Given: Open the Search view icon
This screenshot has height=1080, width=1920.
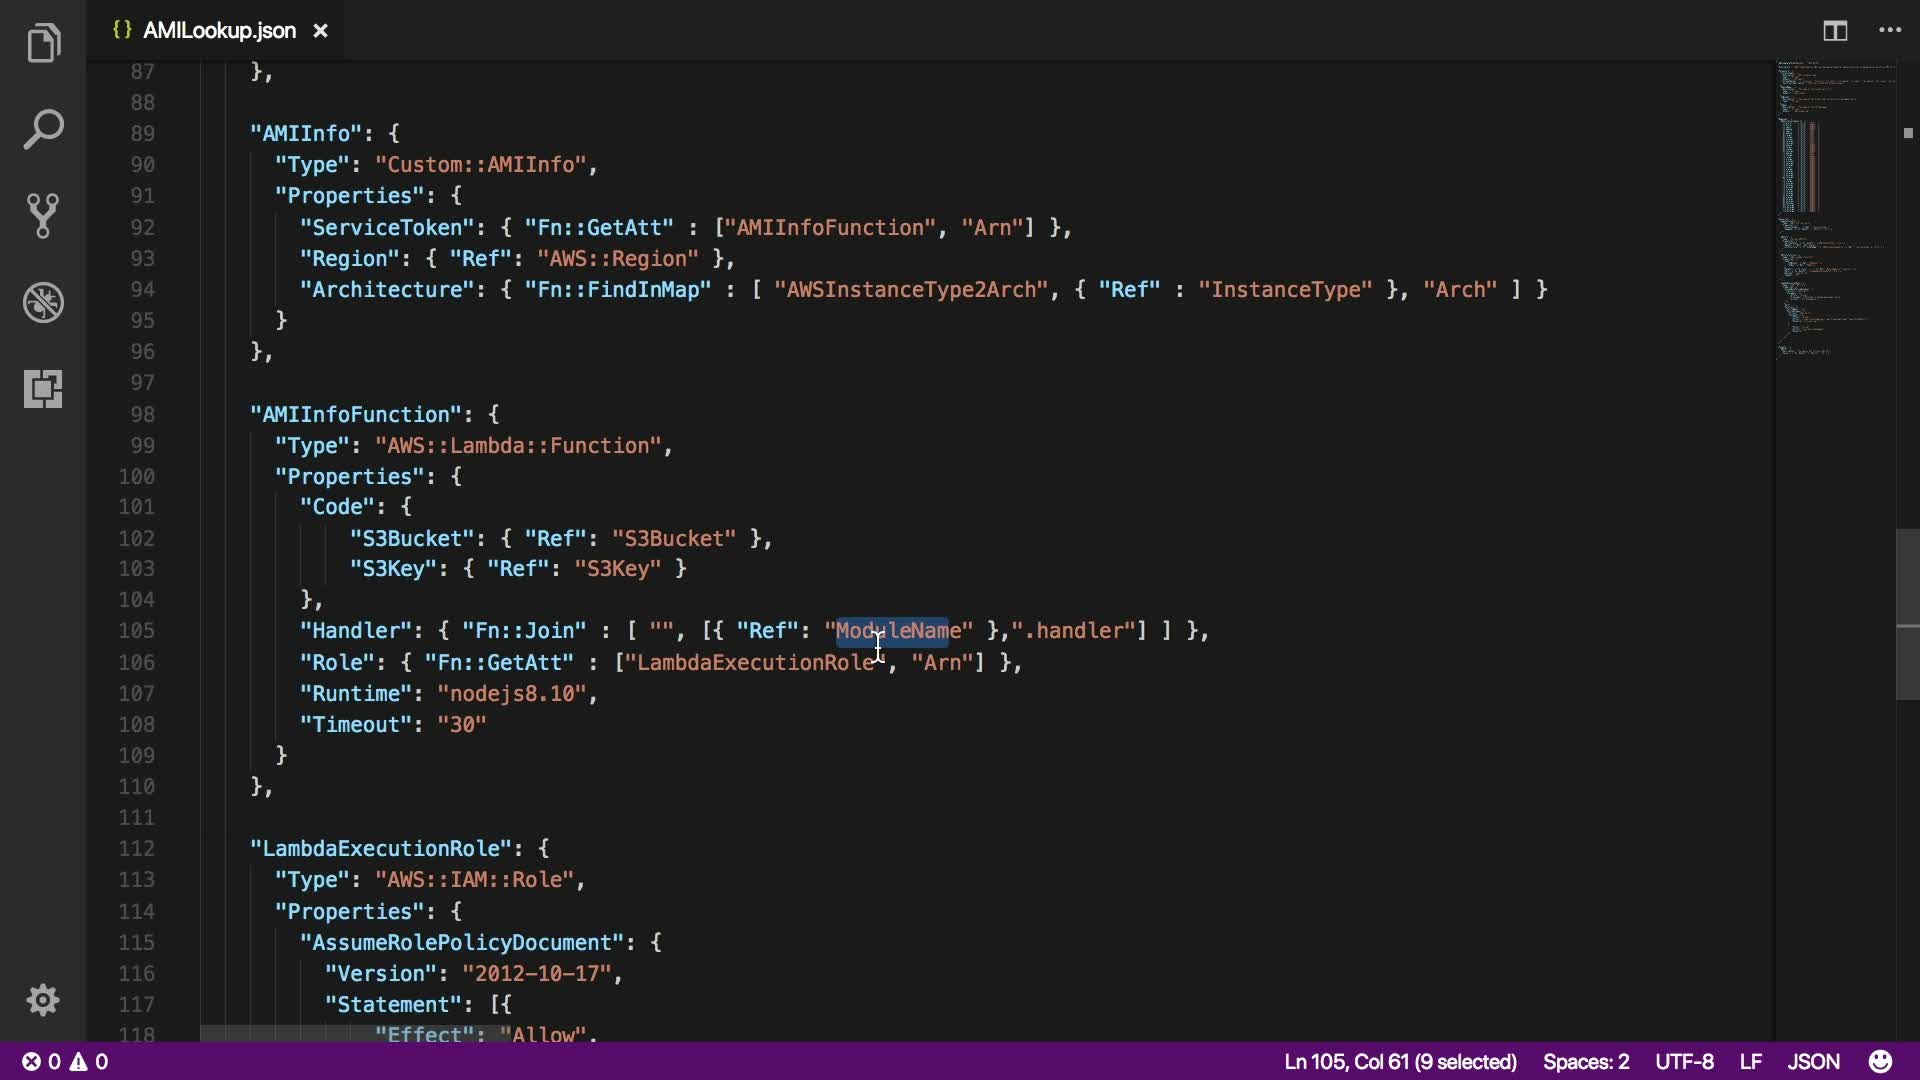Looking at the screenshot, I should click(x=43, y=129).
